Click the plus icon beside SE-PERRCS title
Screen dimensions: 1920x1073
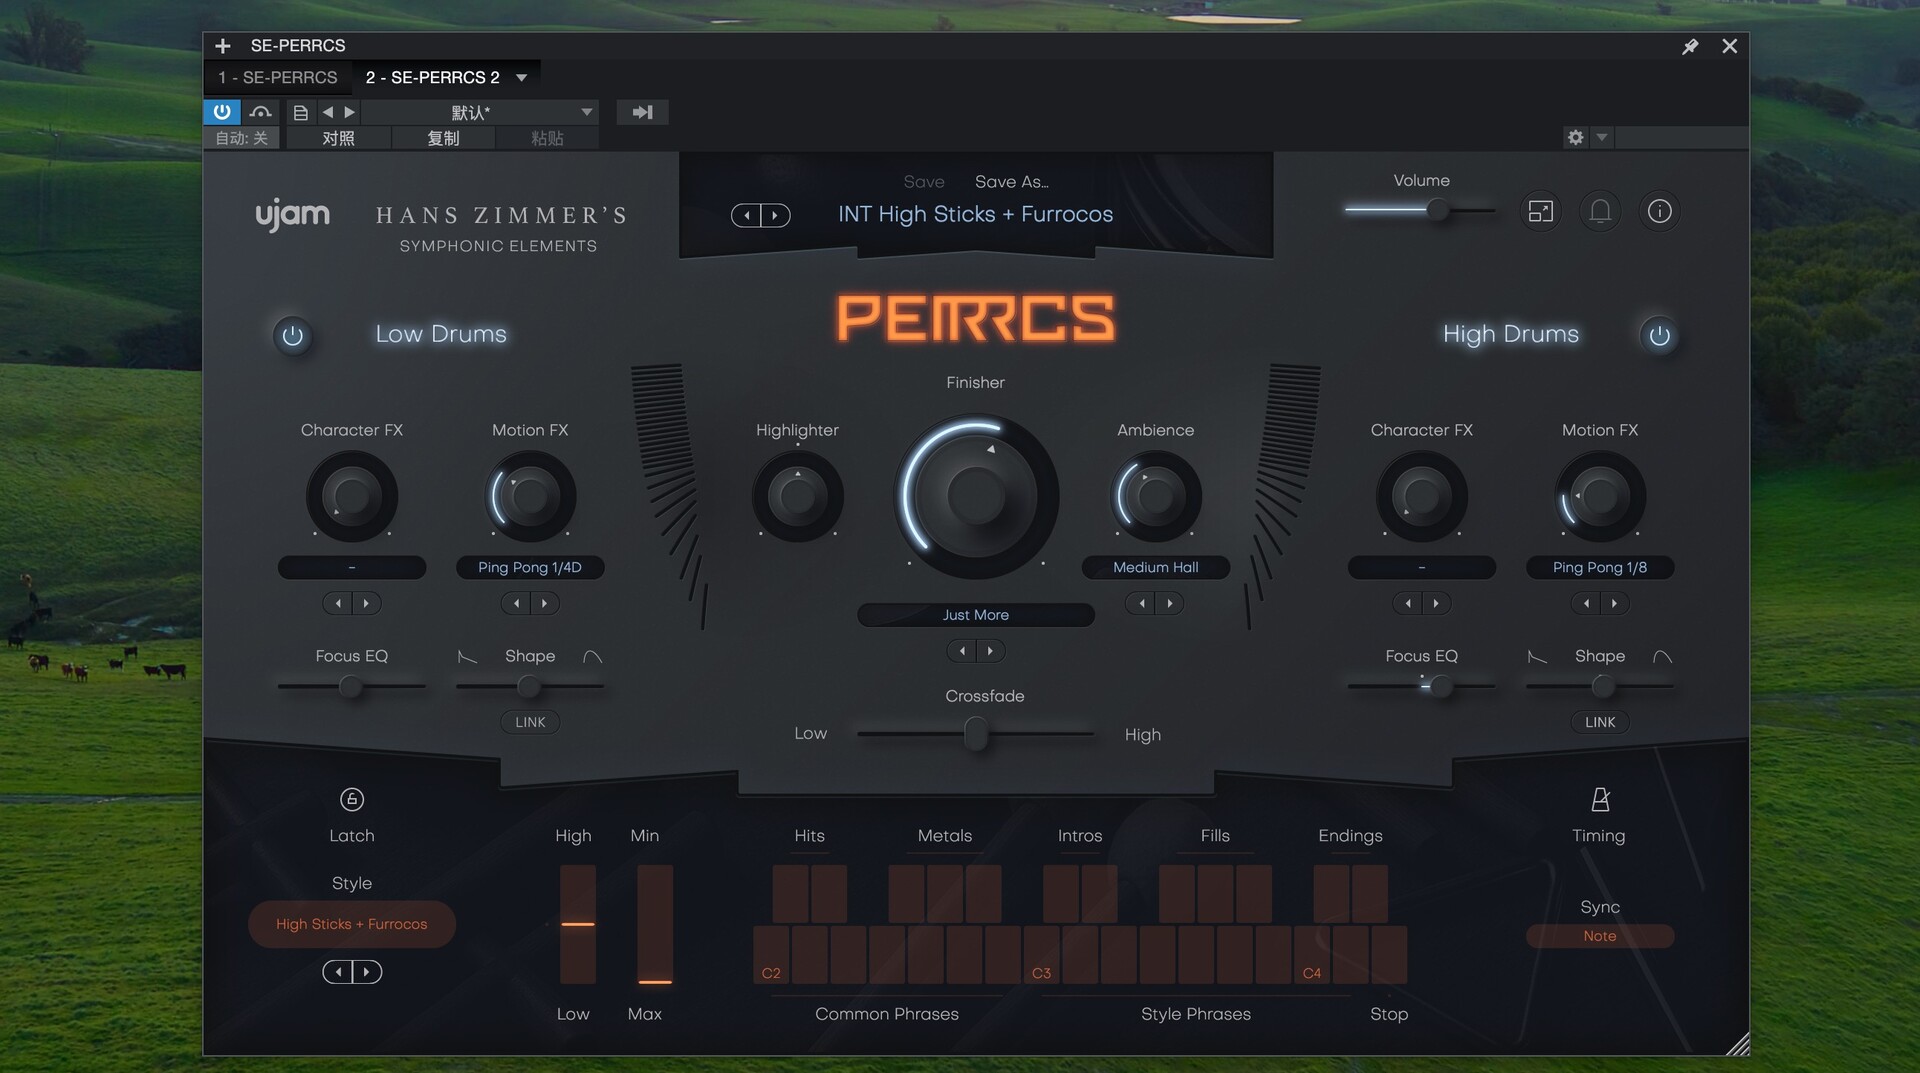coord(223,46)
